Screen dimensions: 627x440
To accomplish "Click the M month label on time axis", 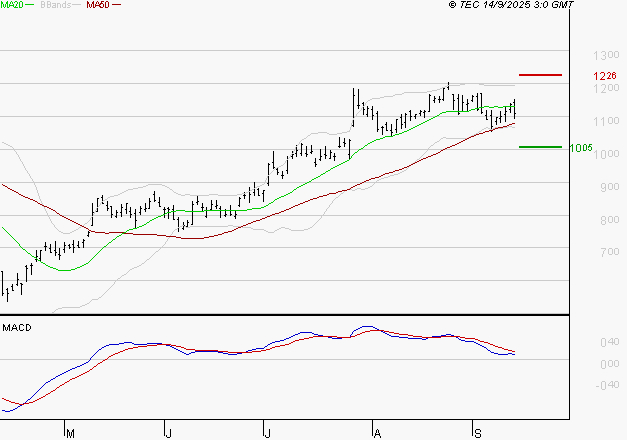I will (x=70, y=433).
